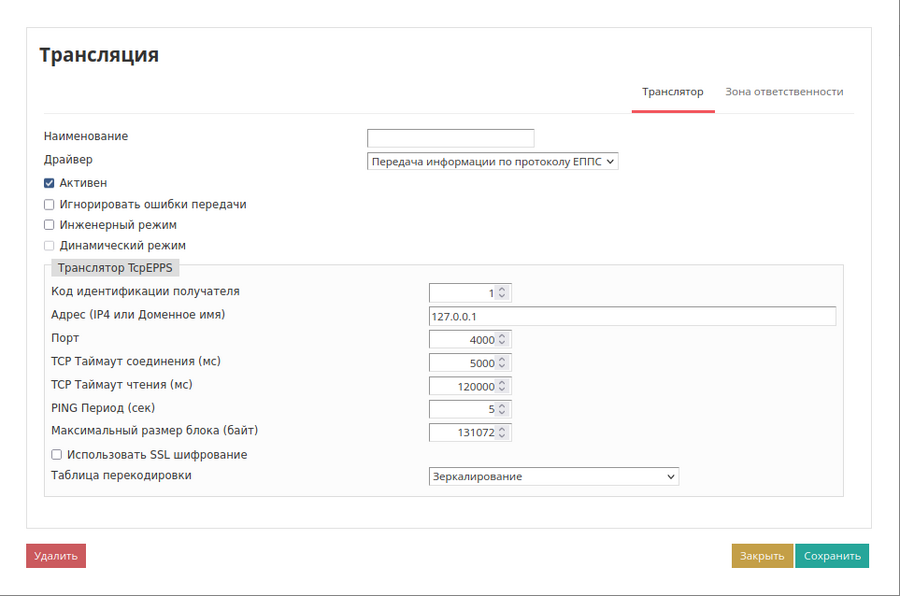Open Зона ответственности tab
This screenshot has height=596, width=900.
click(x=784, y=92)
